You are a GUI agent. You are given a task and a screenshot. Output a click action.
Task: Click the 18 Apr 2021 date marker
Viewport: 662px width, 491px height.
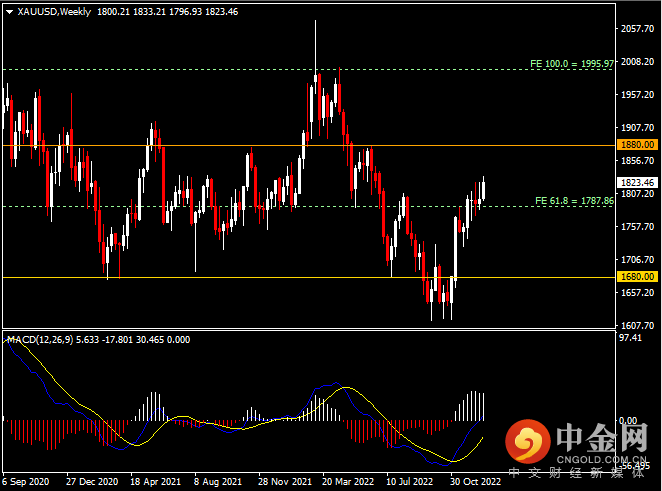(x=153, y=480)
